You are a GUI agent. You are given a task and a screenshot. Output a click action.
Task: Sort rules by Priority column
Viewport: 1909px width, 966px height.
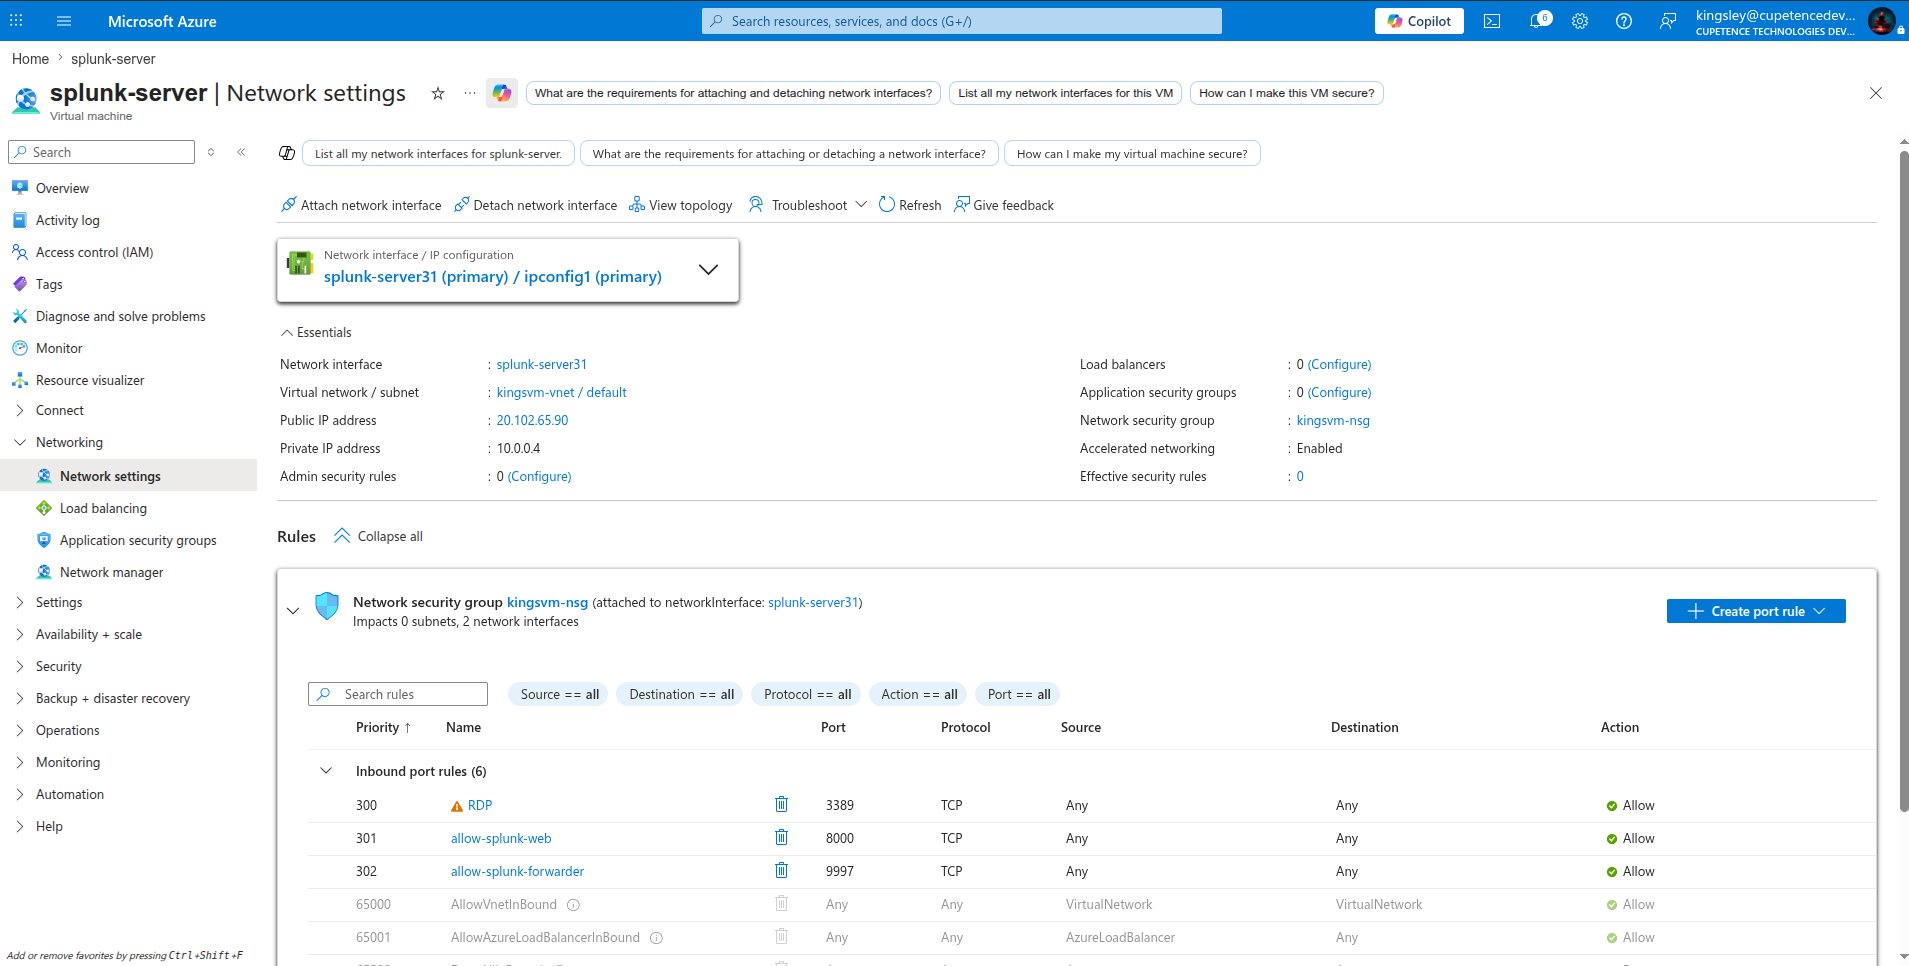click(x=383, y=727)
